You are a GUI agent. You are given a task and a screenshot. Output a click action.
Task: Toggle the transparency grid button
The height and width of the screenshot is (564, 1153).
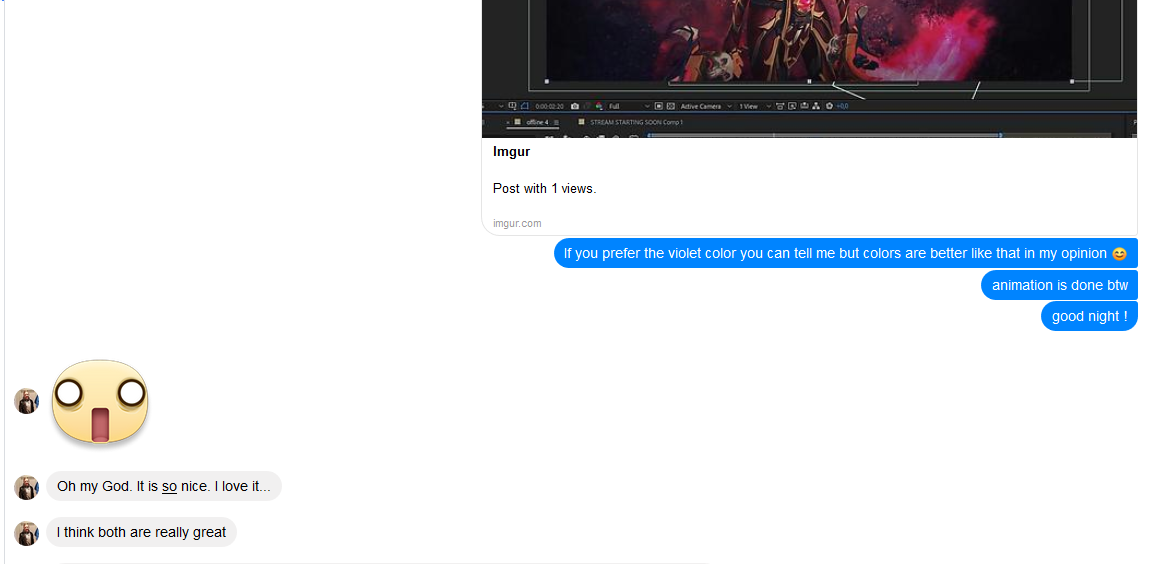[x=671, y=106]
